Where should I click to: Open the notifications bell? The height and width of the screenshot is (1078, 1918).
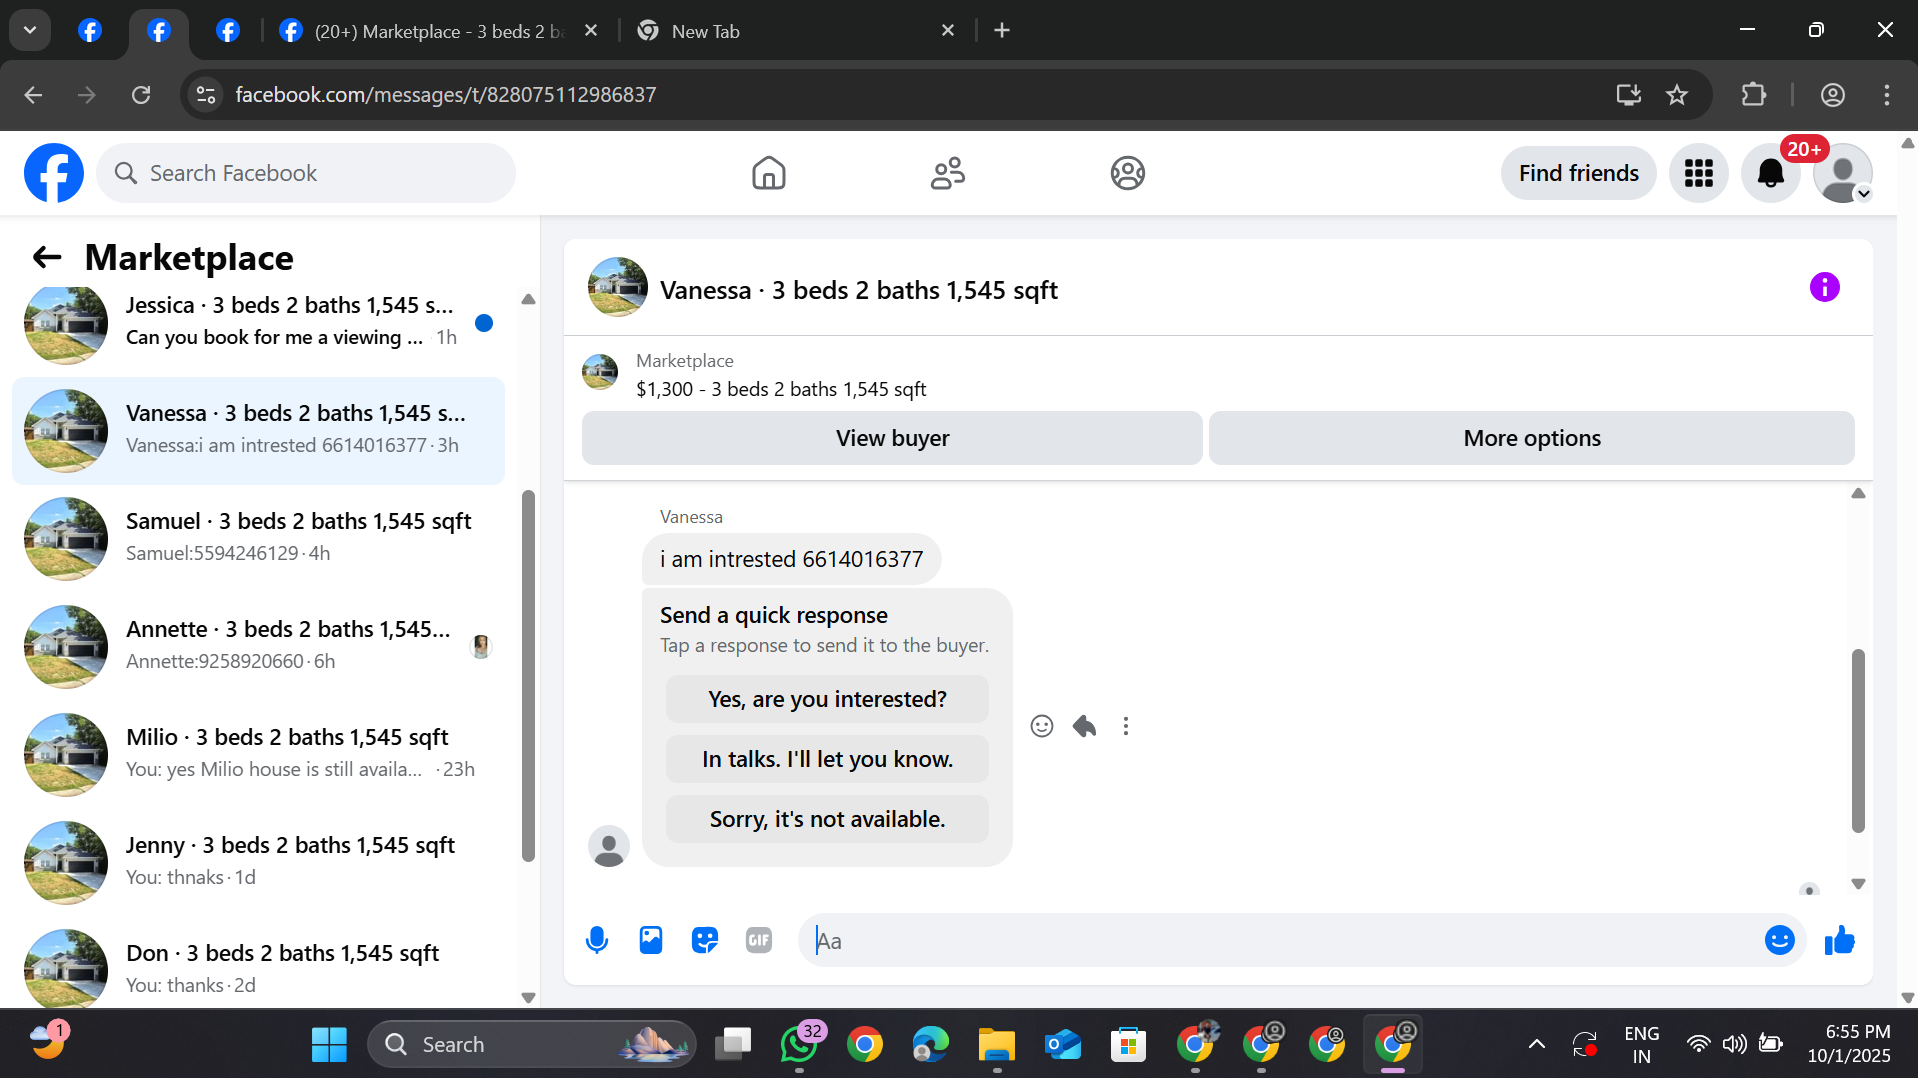pos(1770,173)
